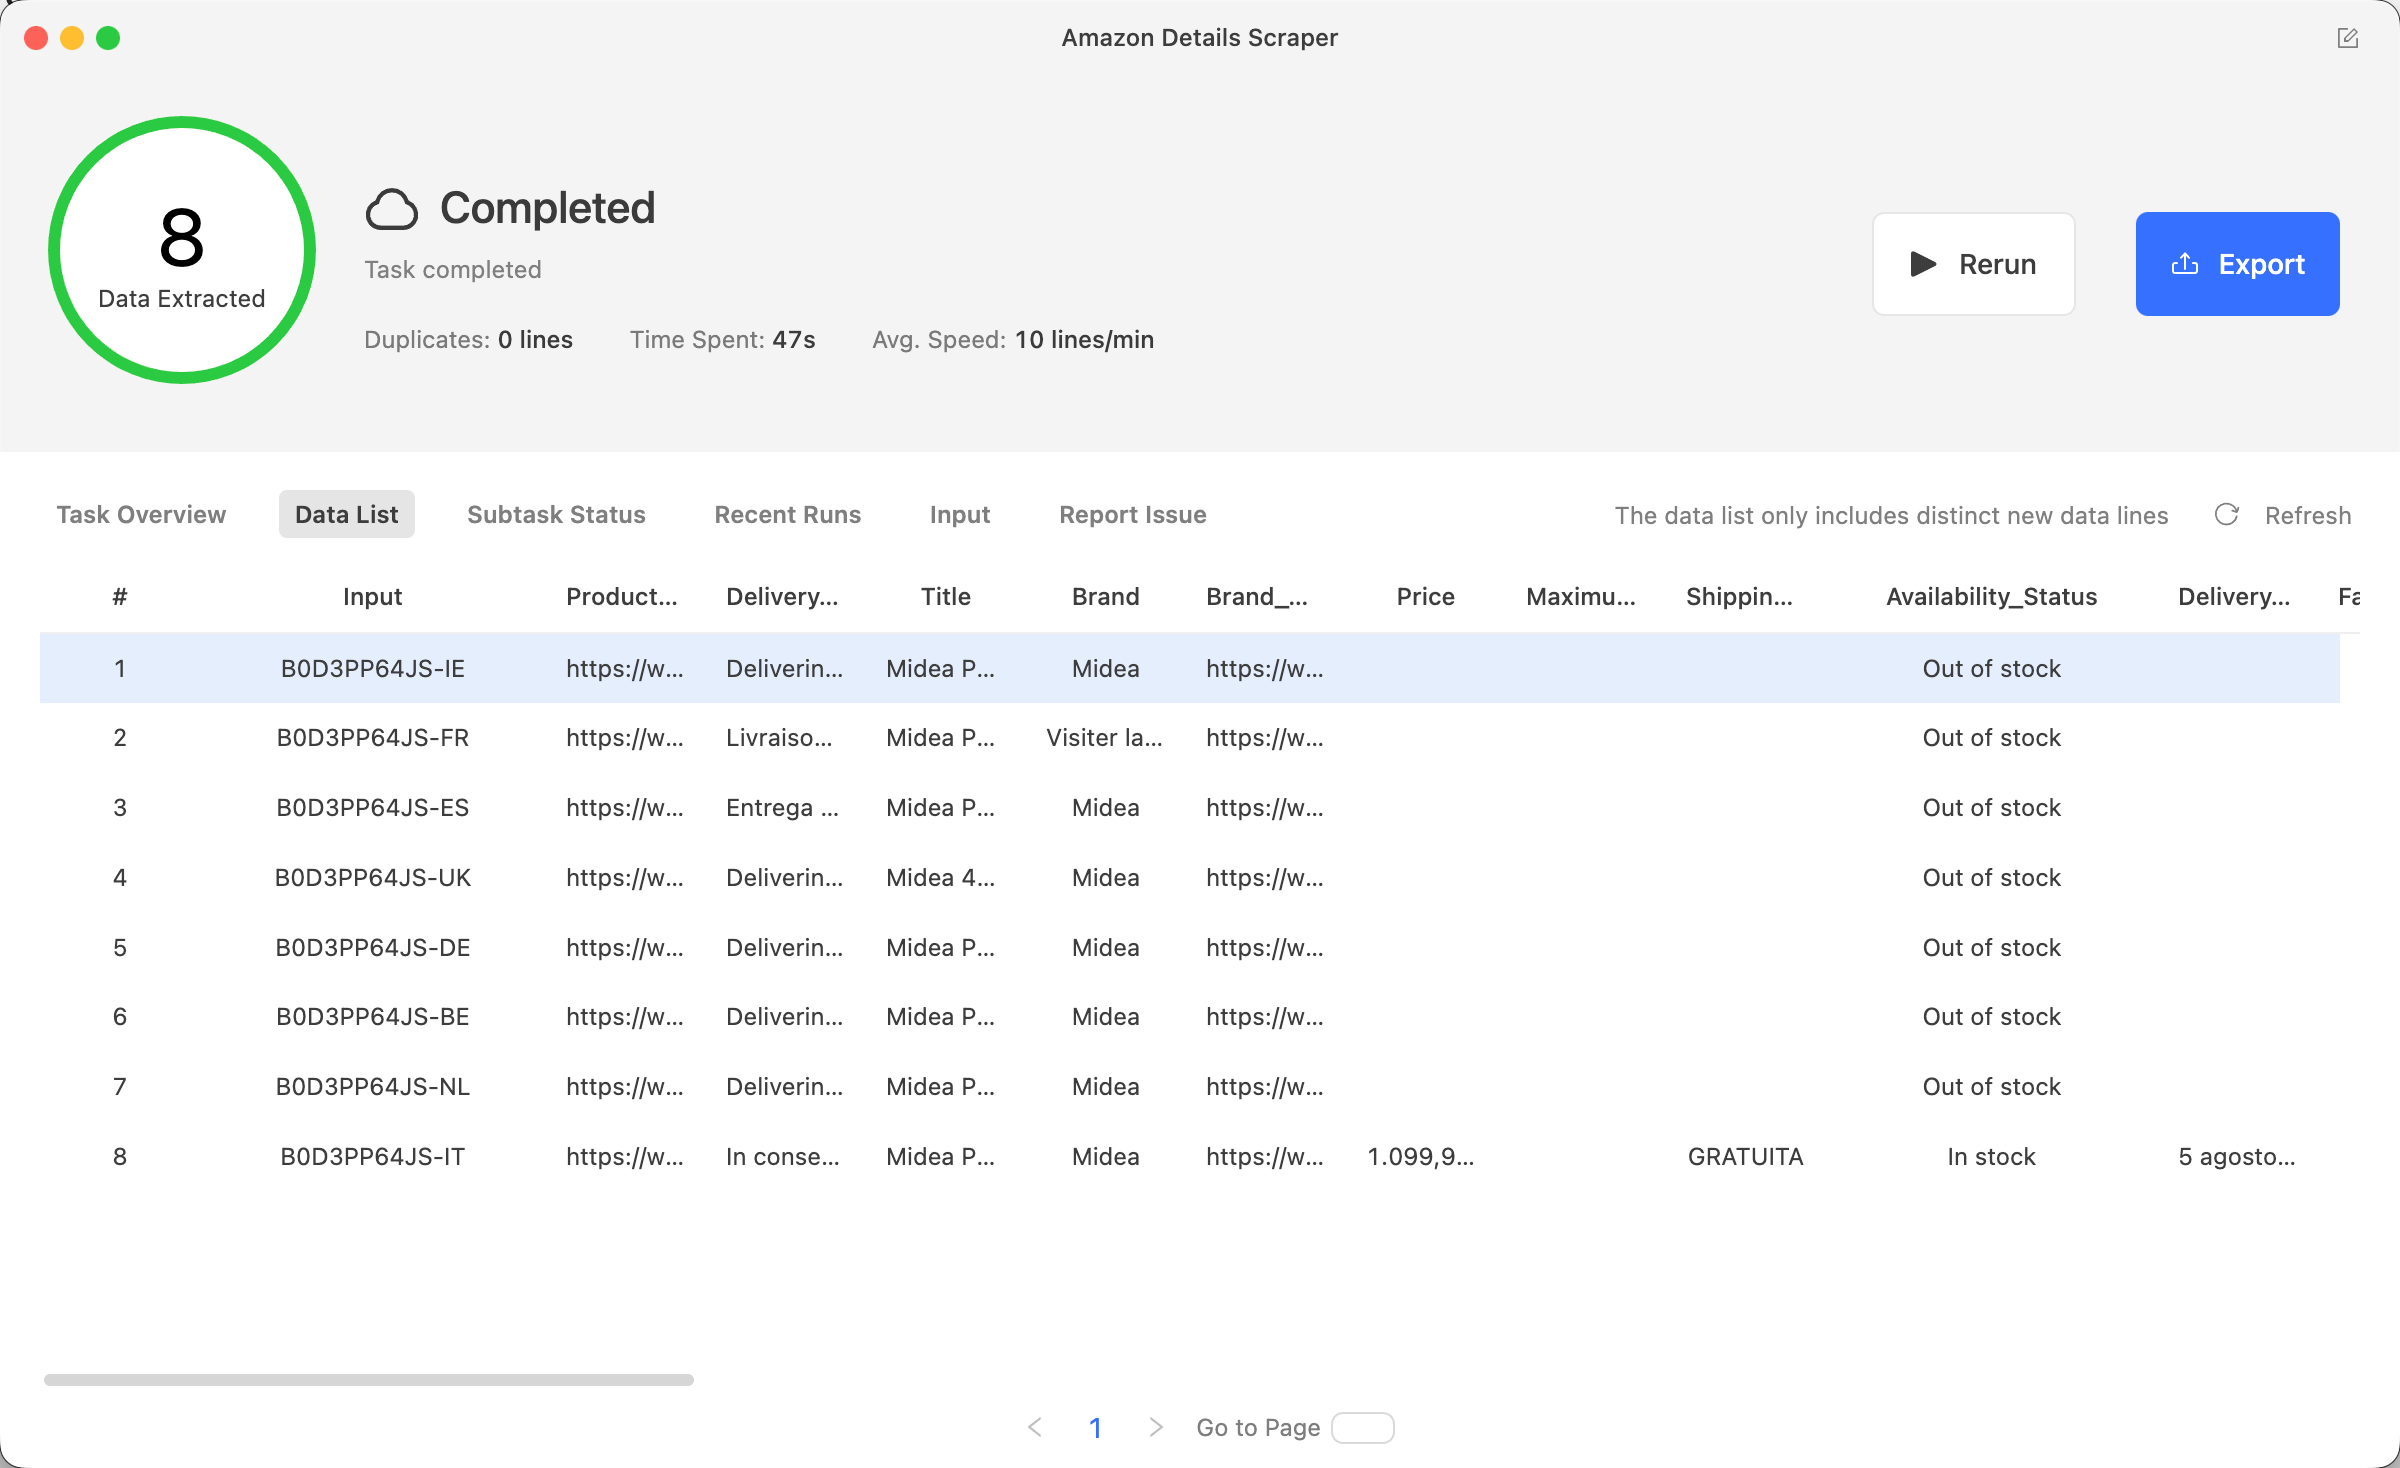
Task: Click the Export button
Action: coord(2237,264)
